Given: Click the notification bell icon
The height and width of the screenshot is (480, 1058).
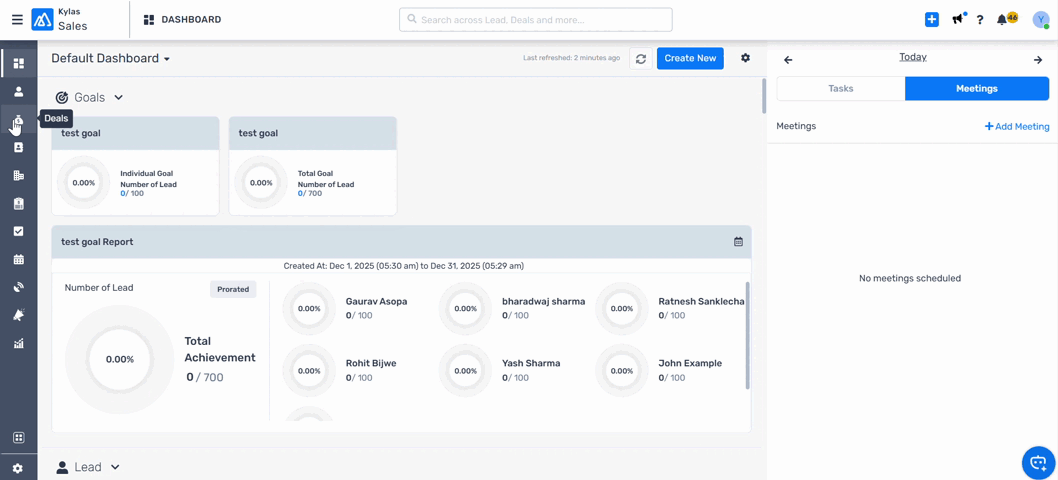Looking at the screenshot, I should (1002, 20).
